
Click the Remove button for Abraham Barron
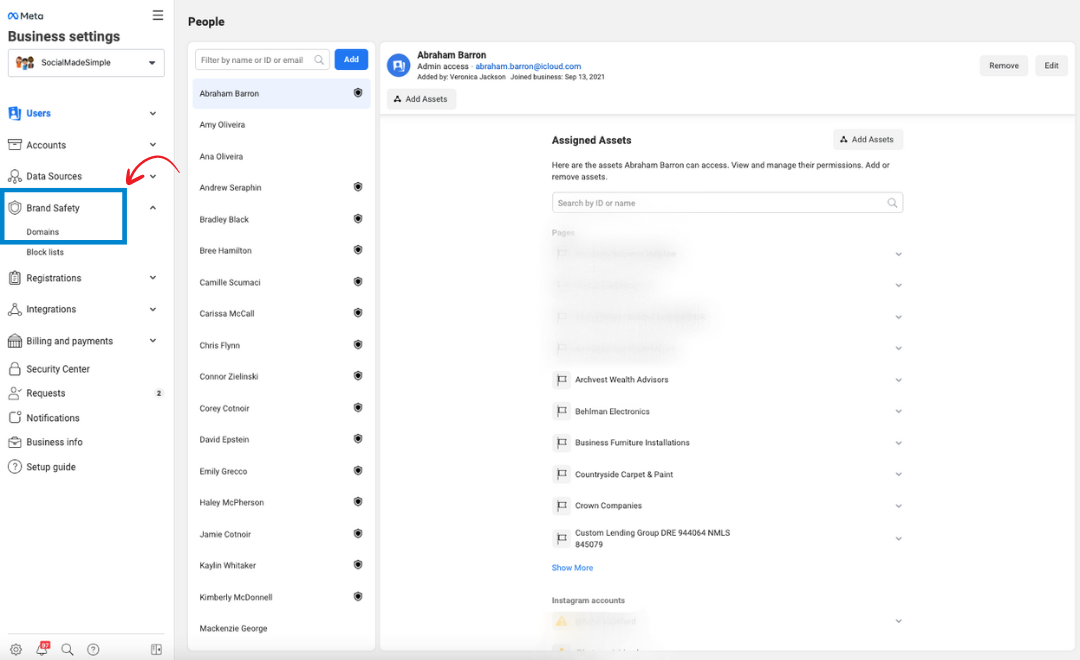[x=1004, y=65]
